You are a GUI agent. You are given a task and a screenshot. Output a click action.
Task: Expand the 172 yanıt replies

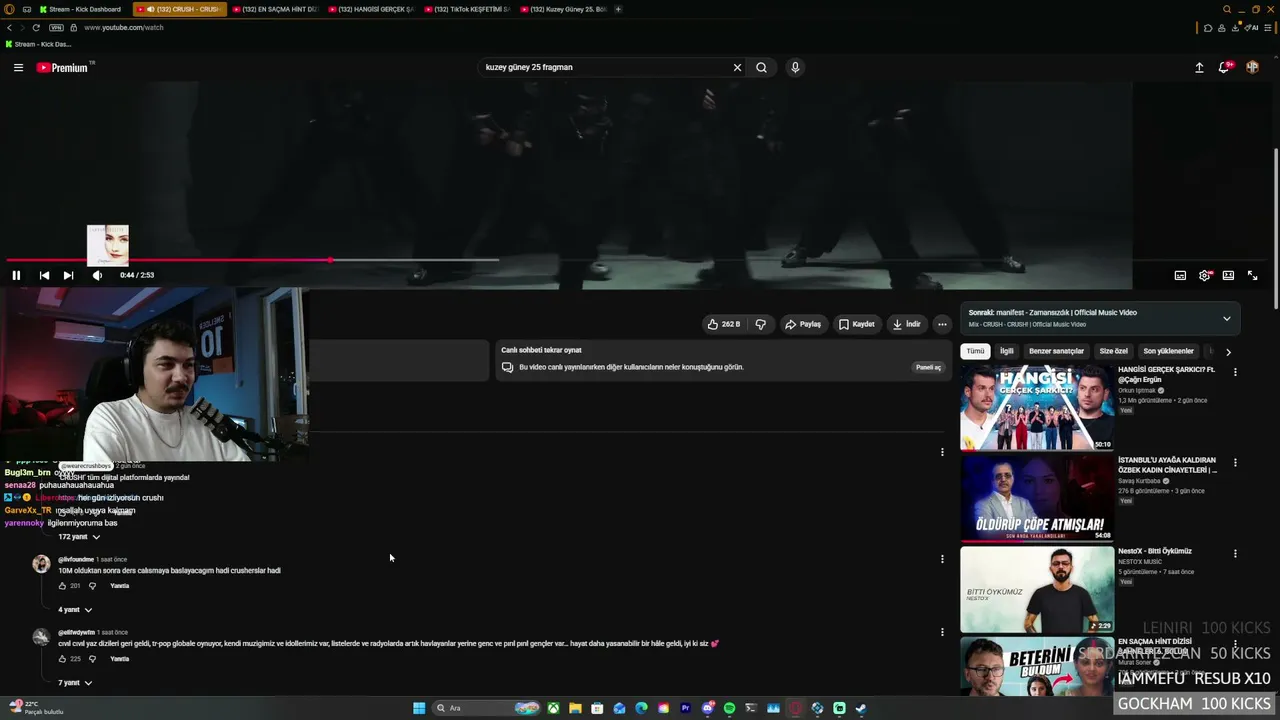(x=79, y=537)
